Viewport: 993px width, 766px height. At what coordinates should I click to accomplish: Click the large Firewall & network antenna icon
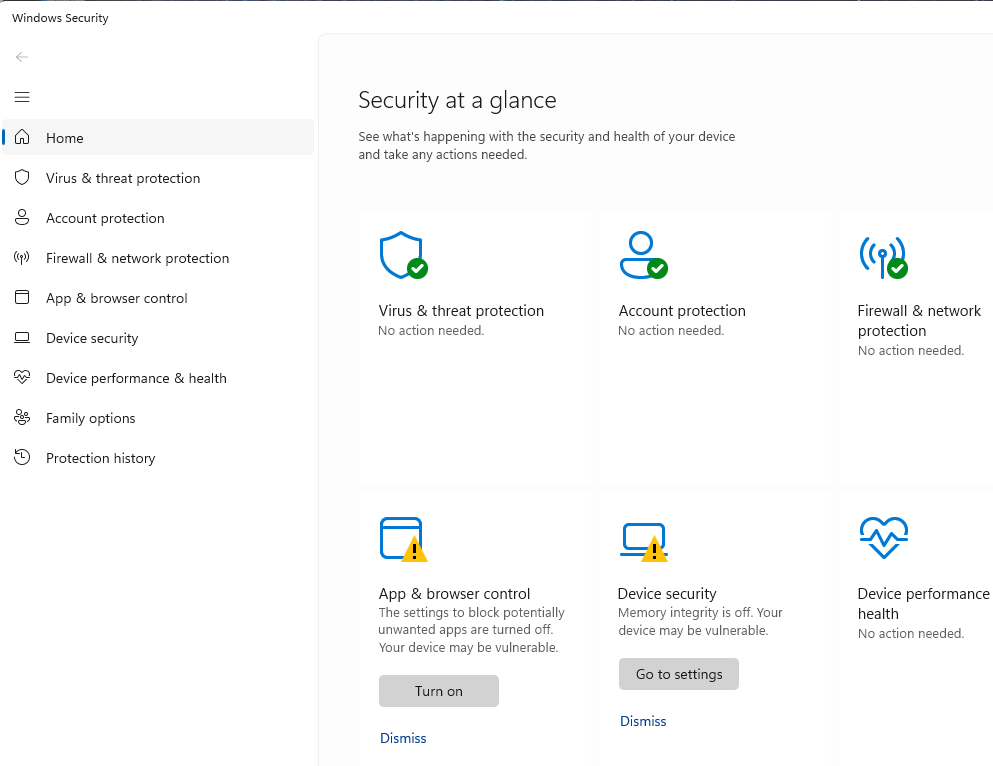coord(883,257)
